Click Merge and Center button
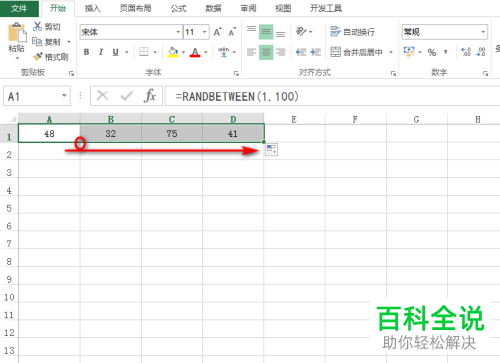The image size is (500, 363). 356,52
